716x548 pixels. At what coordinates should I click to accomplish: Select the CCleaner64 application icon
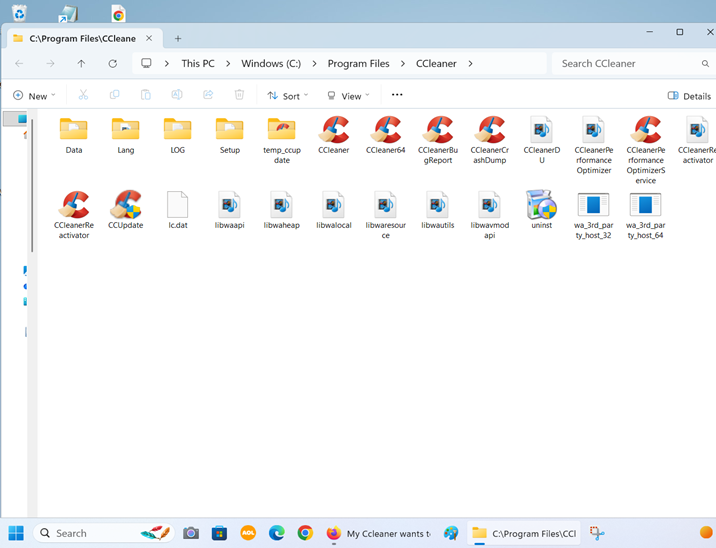tap(386, 130)
